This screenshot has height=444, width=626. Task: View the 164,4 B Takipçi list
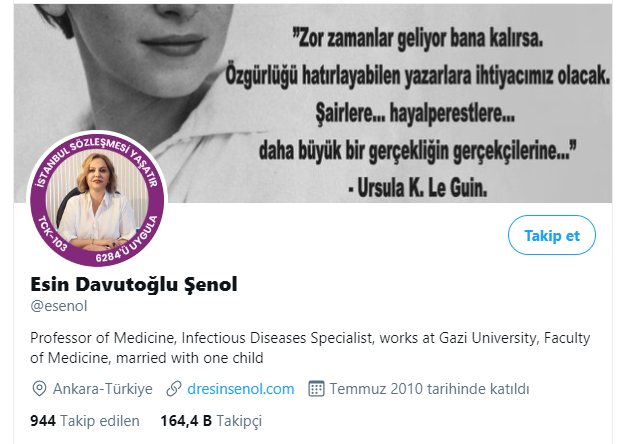[211, 421]
